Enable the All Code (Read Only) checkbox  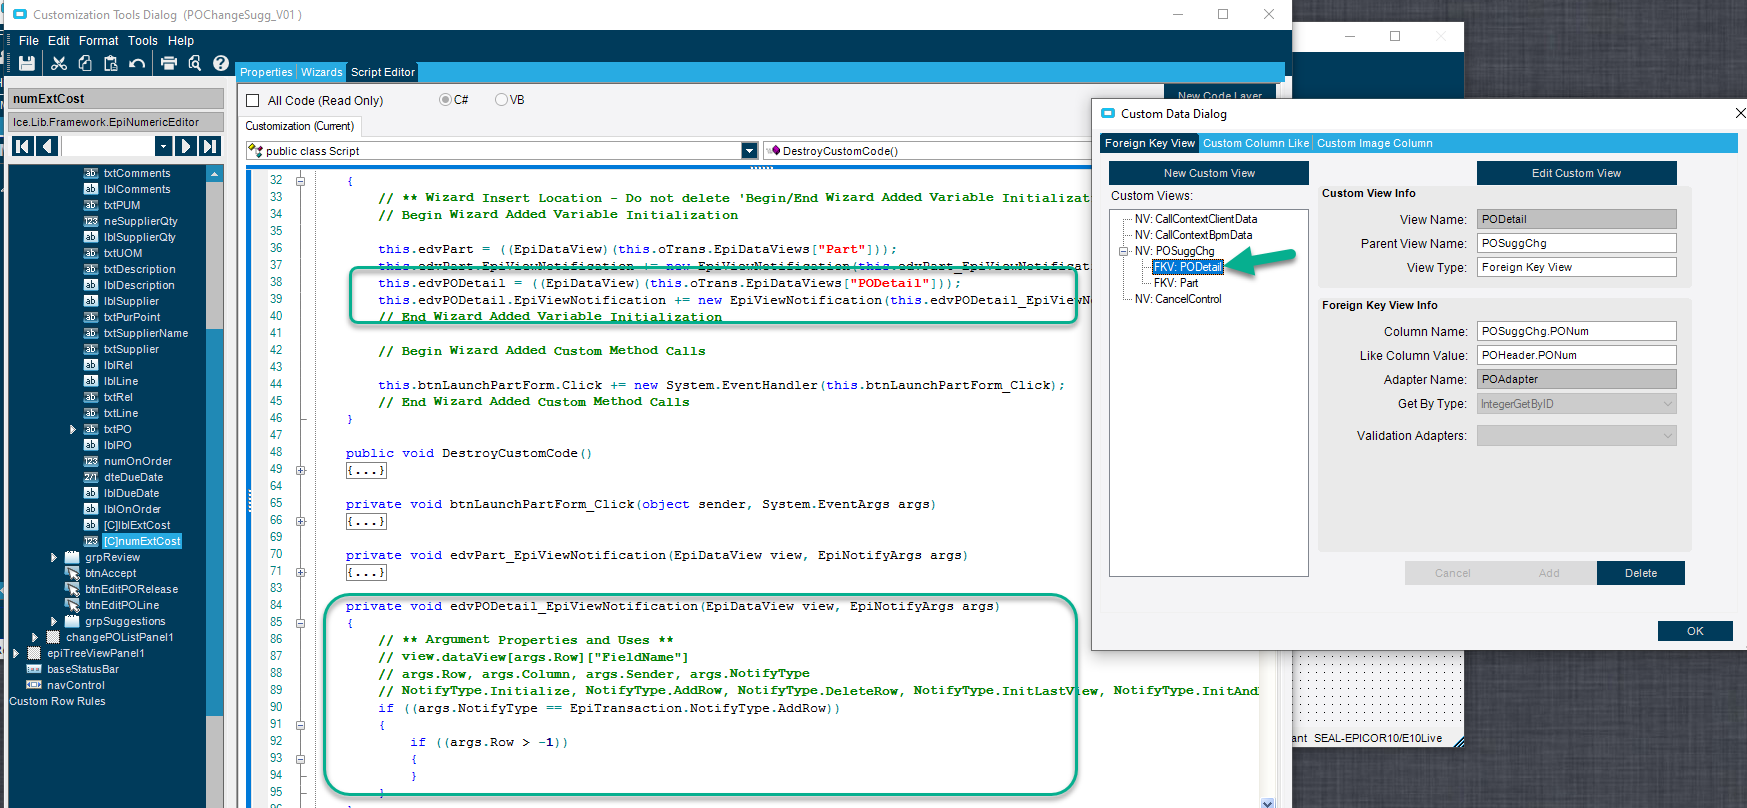click(253, 100)
